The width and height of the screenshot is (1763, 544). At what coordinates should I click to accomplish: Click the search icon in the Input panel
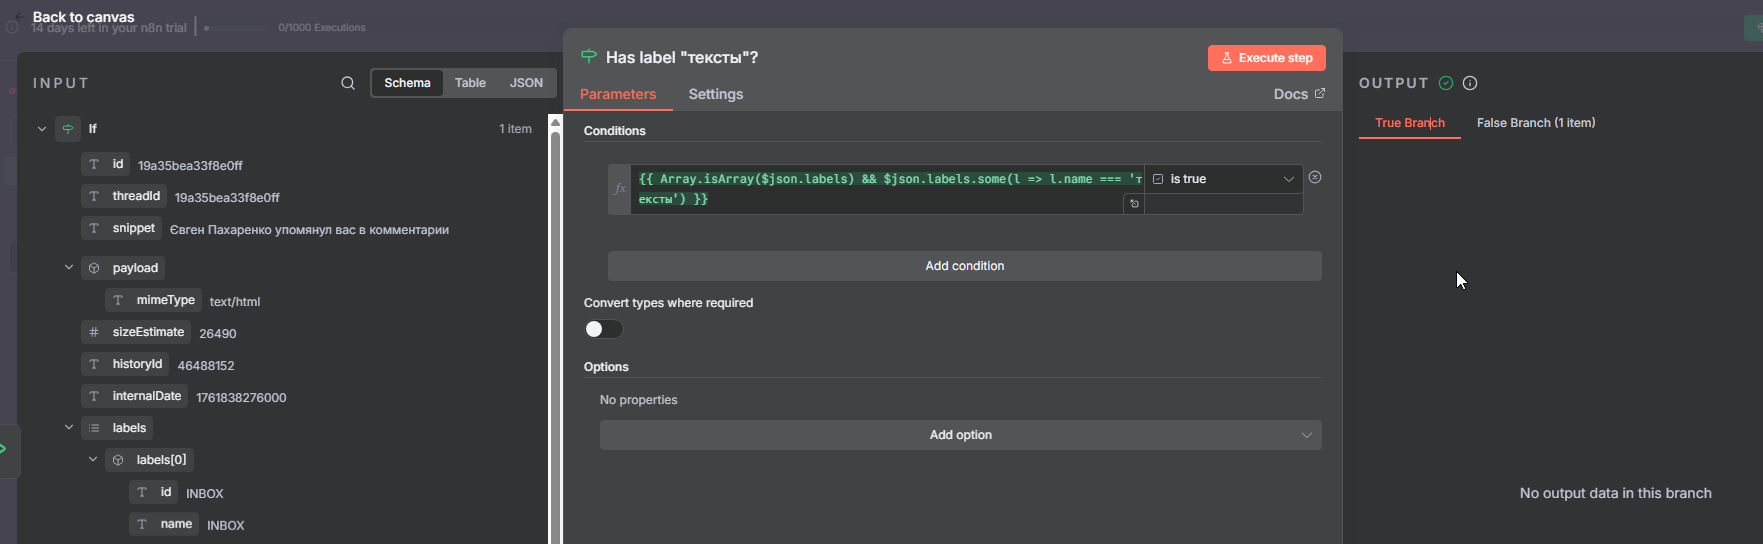[x=348, y=83]
